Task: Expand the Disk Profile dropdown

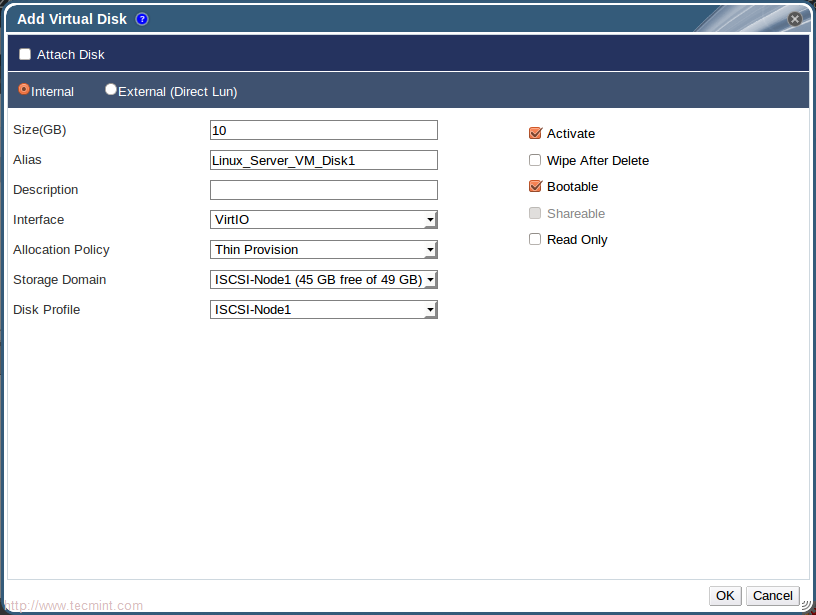Action: tap(324, 310)
